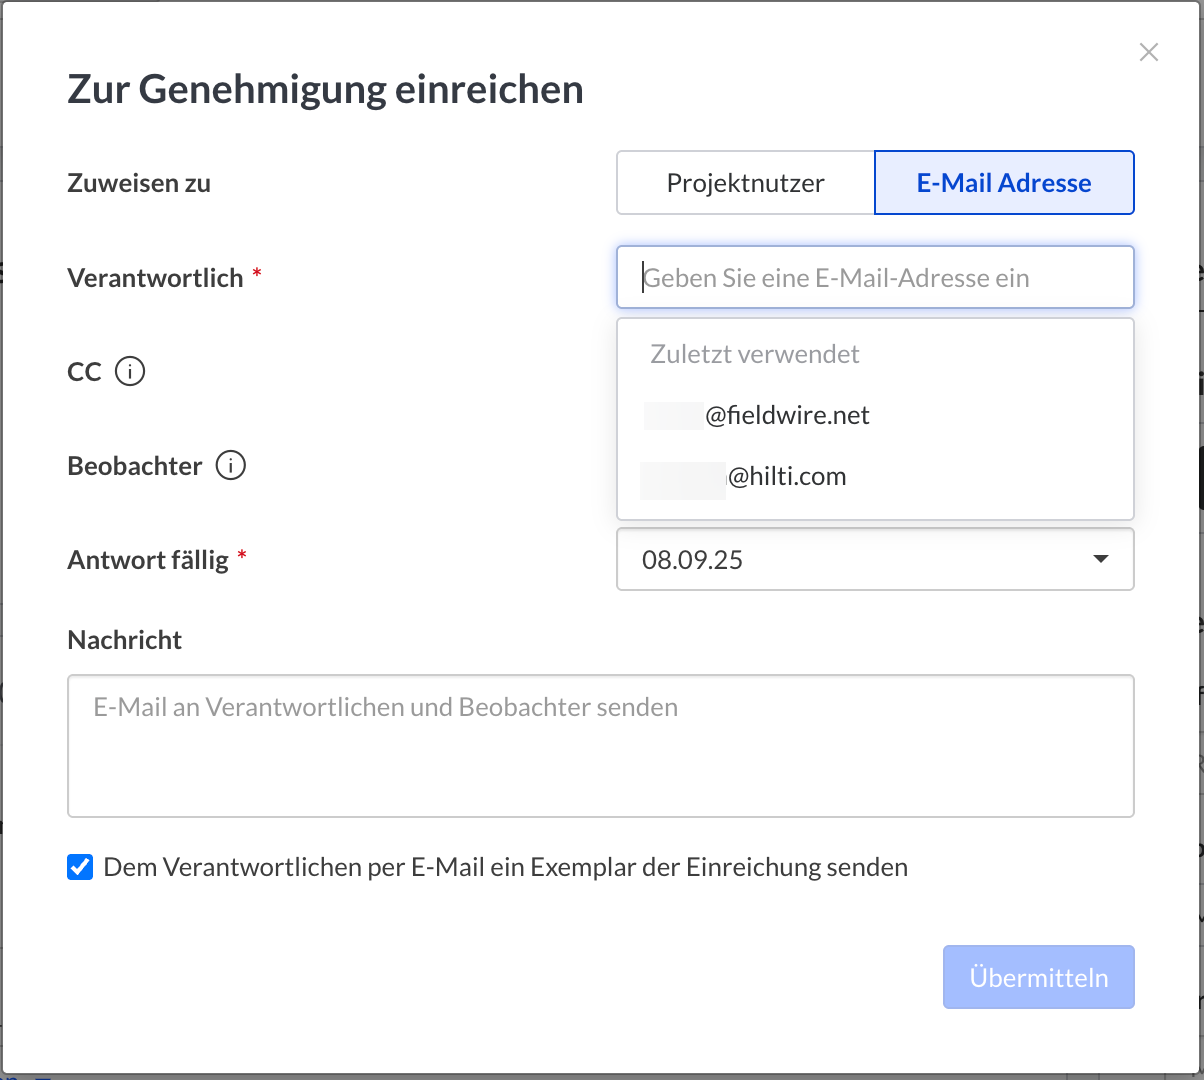
Task: Click the Zuweisen zu label
Action: (139, 183)
